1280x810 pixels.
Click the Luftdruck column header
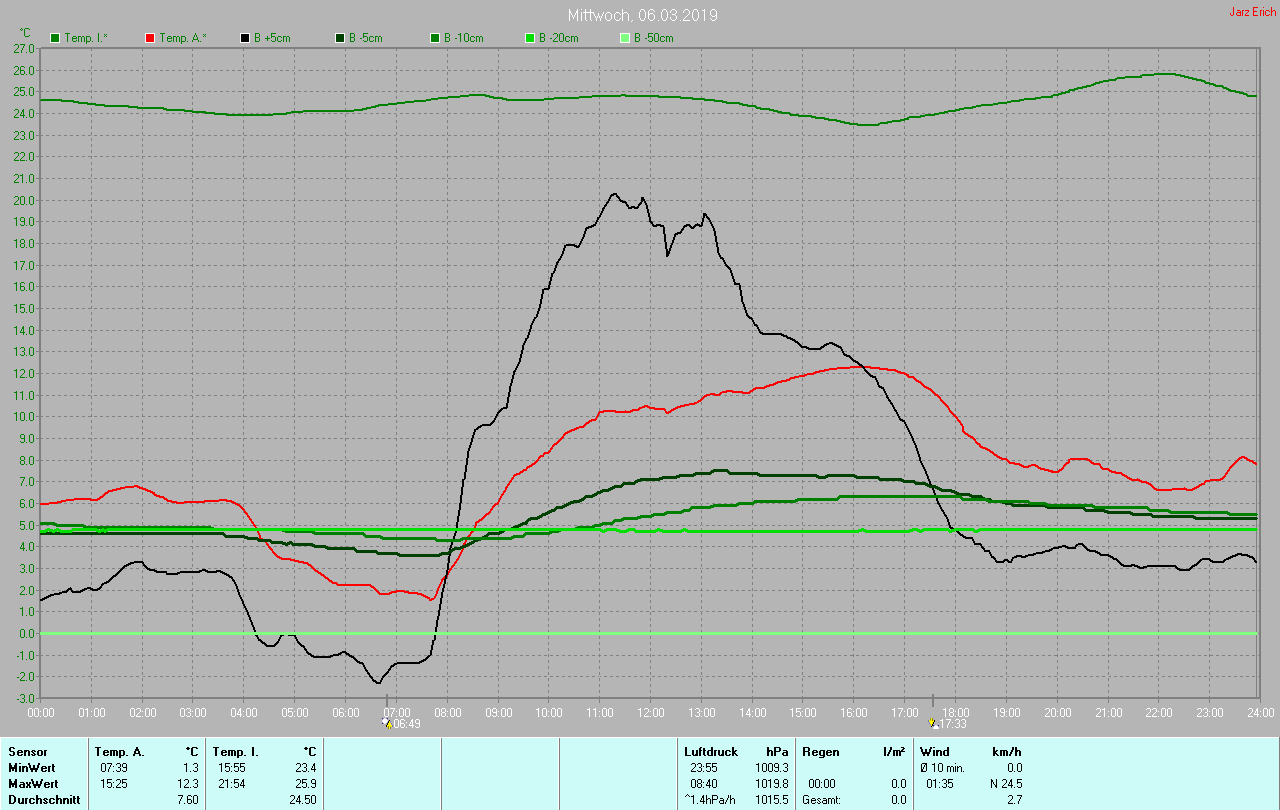(711, 751)
